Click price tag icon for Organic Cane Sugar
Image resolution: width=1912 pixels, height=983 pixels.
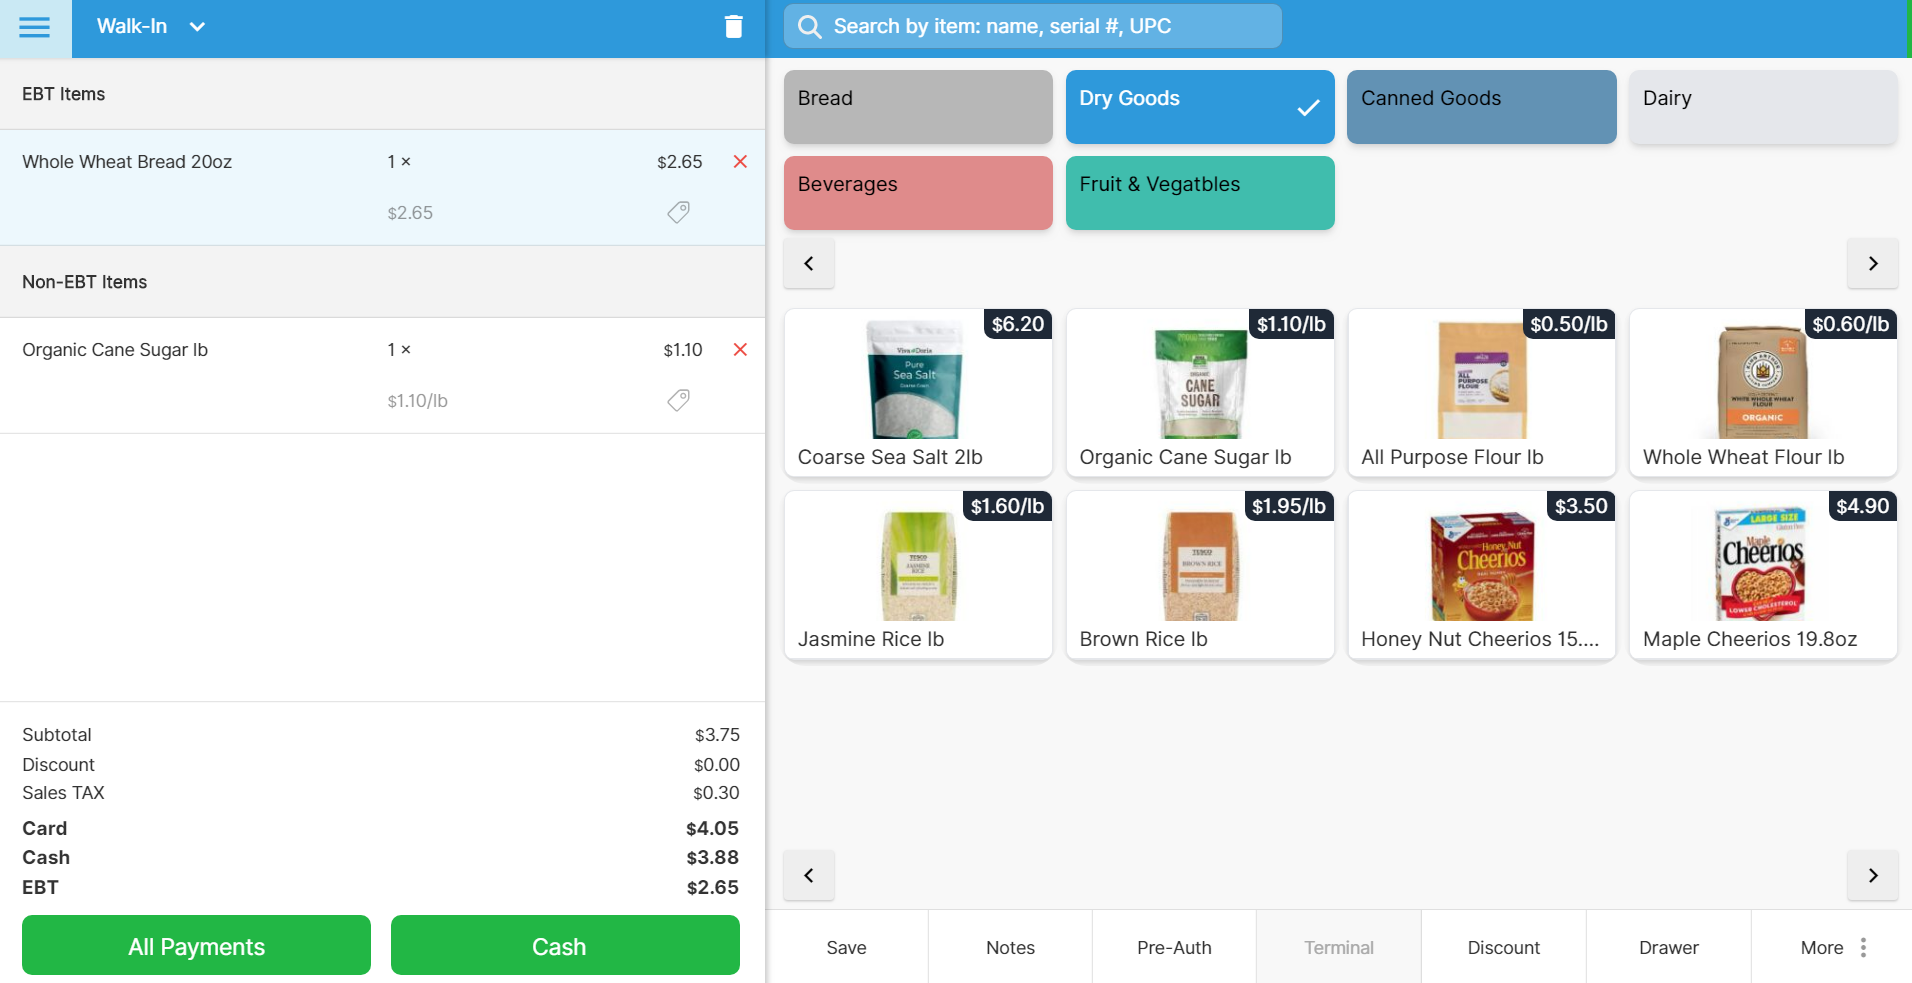(678, 400)
